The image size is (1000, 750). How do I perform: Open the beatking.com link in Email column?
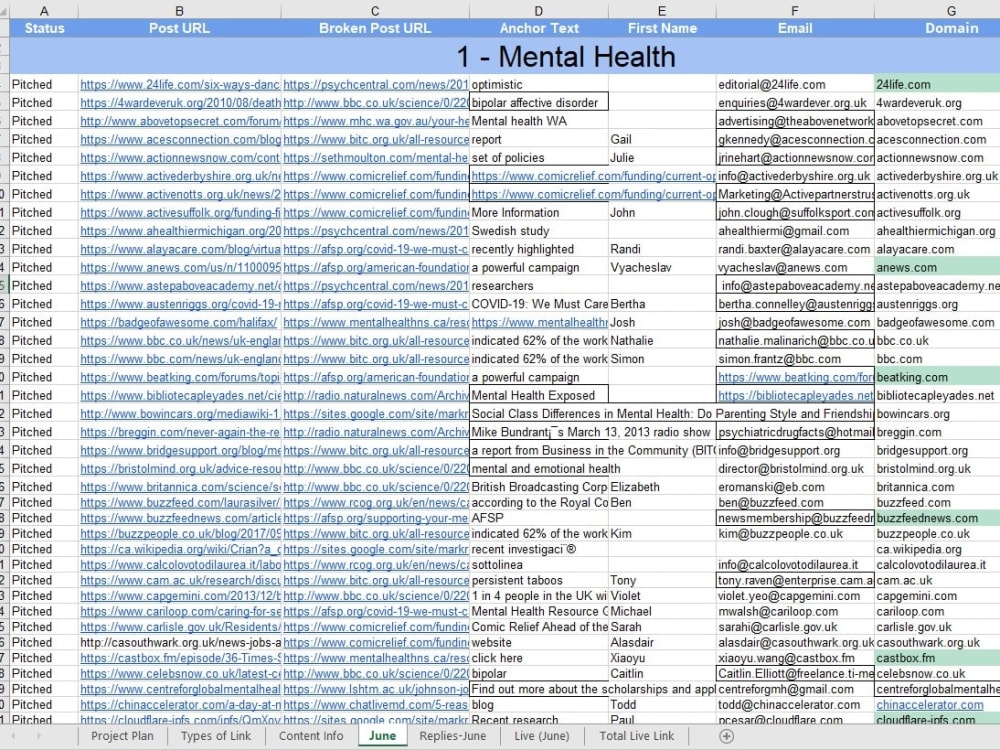795,378
